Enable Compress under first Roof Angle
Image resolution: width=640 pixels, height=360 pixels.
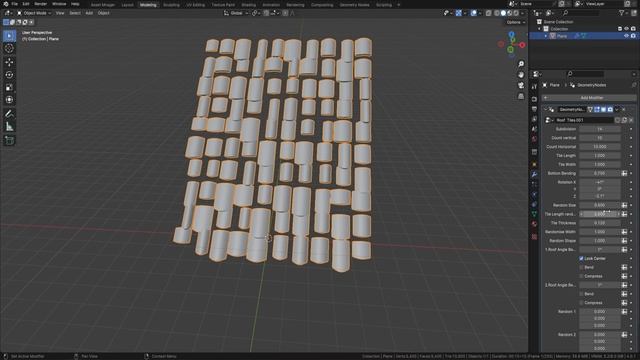(581, 276)
